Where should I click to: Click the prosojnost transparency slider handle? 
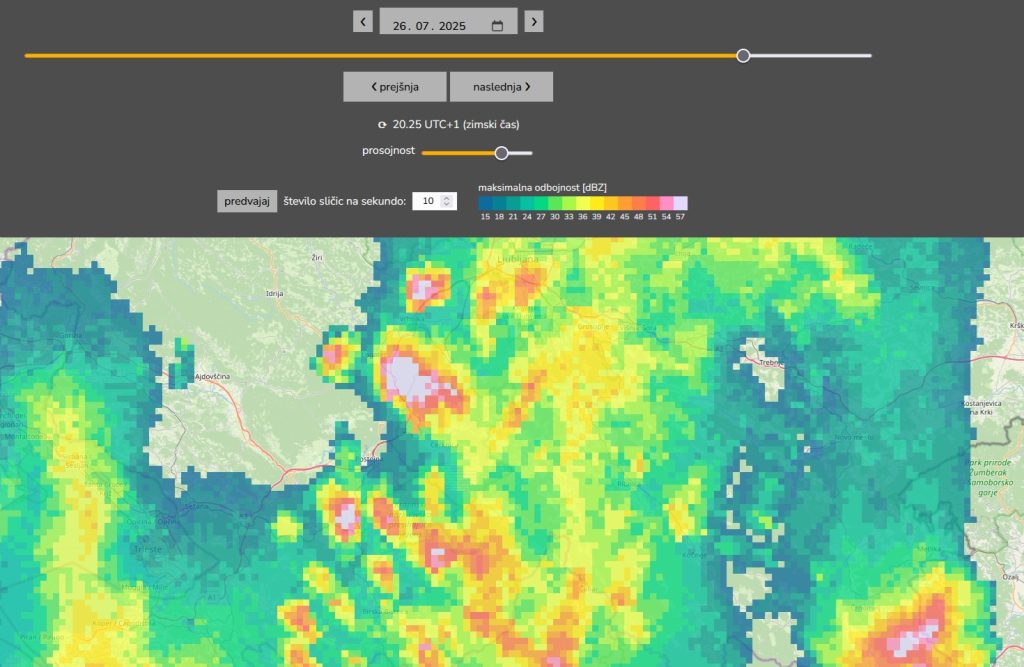[502, 153]
